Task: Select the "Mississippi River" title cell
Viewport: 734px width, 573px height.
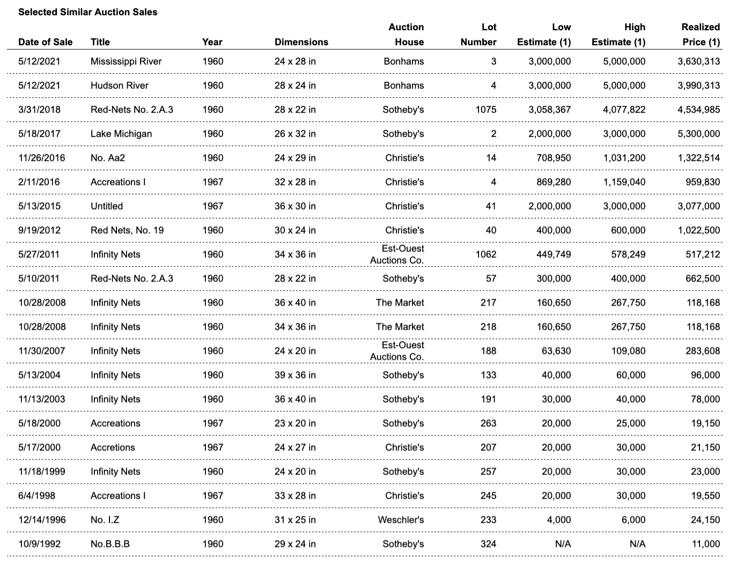Action: point(126,61)
